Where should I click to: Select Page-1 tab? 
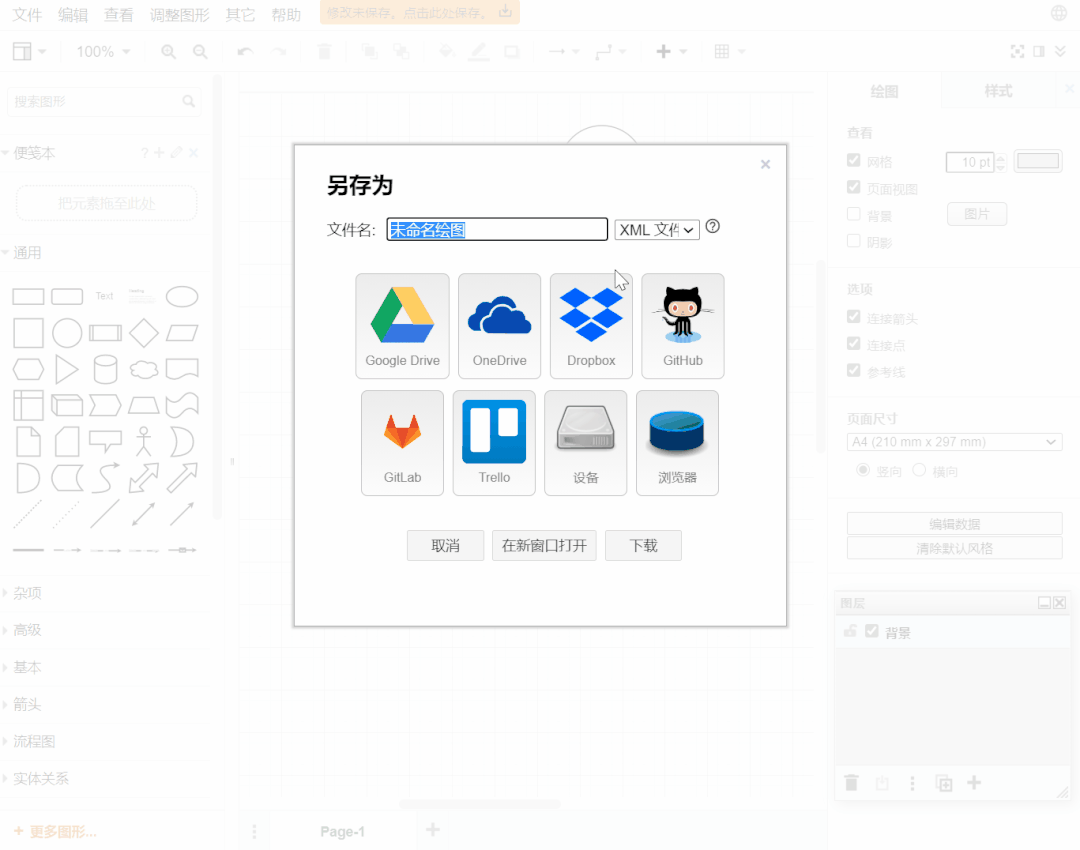coord(342,831)
